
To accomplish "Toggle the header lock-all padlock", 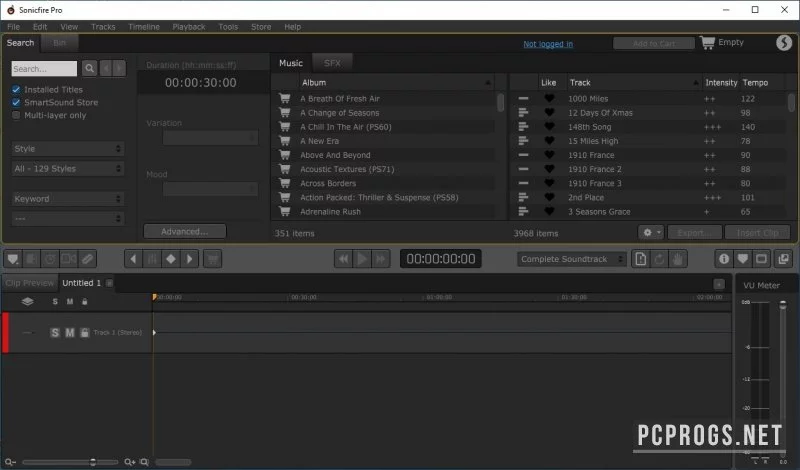I will click(x=85, y=302).
